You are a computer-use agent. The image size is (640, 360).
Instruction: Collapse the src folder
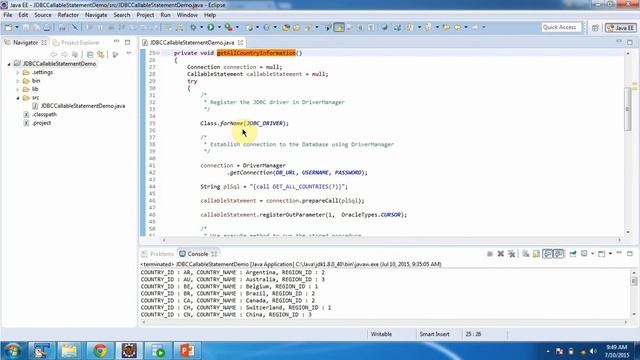tap(18, 98)
